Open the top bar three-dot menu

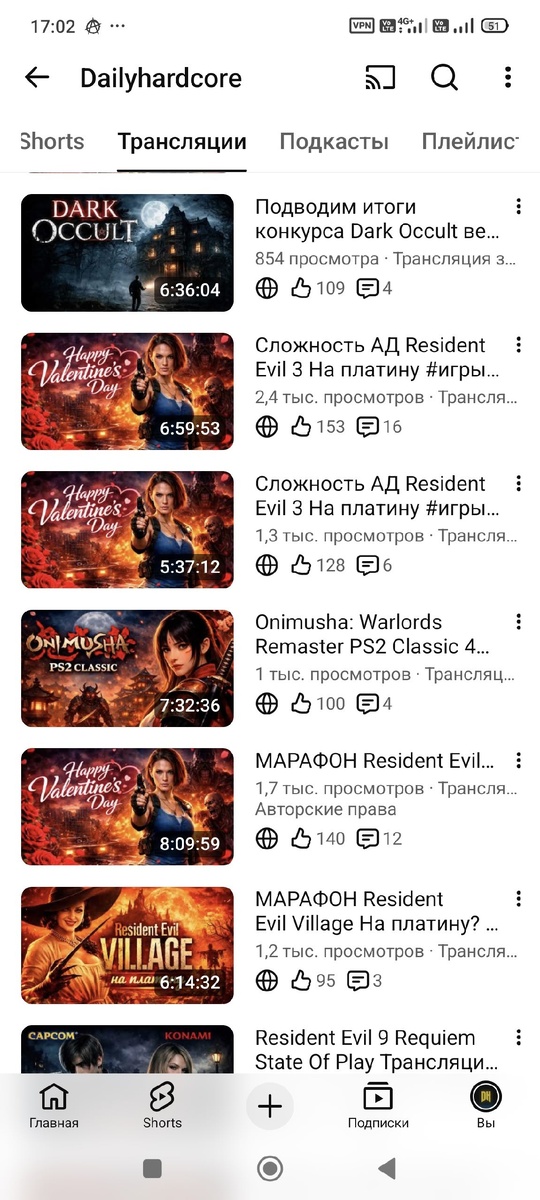pos(508,78)
